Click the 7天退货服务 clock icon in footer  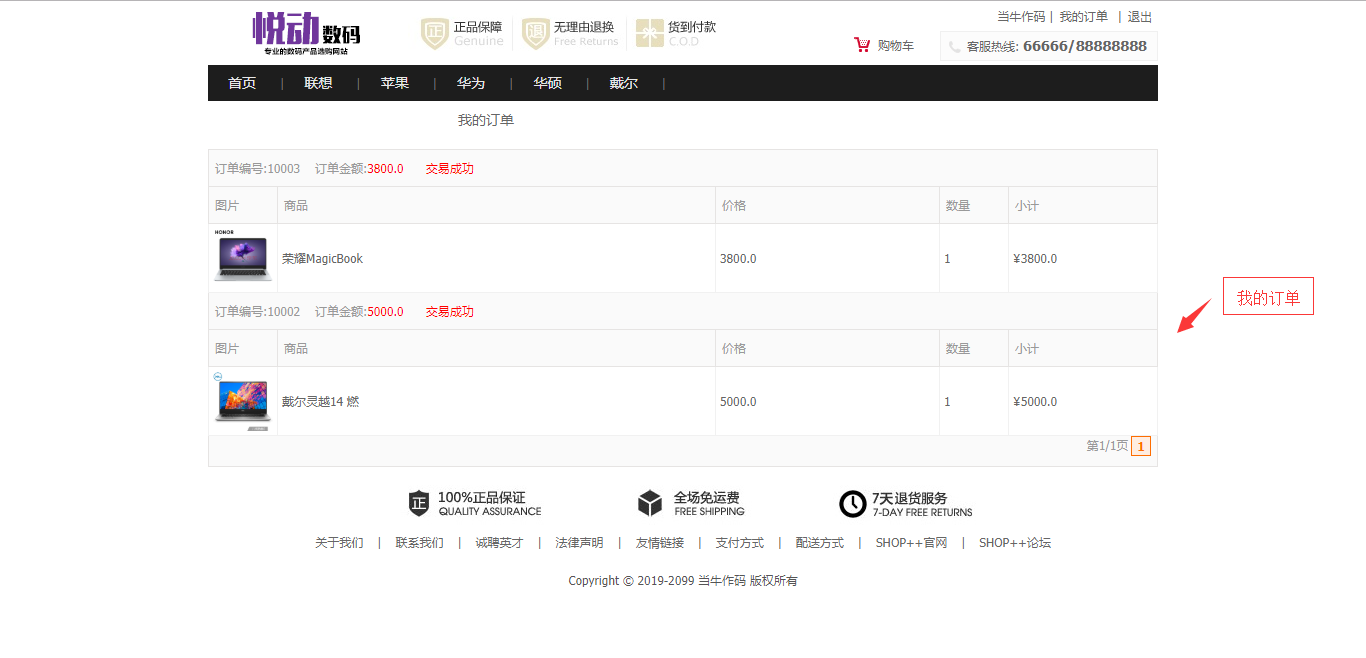pyautogui.click(x=852, y=504)
